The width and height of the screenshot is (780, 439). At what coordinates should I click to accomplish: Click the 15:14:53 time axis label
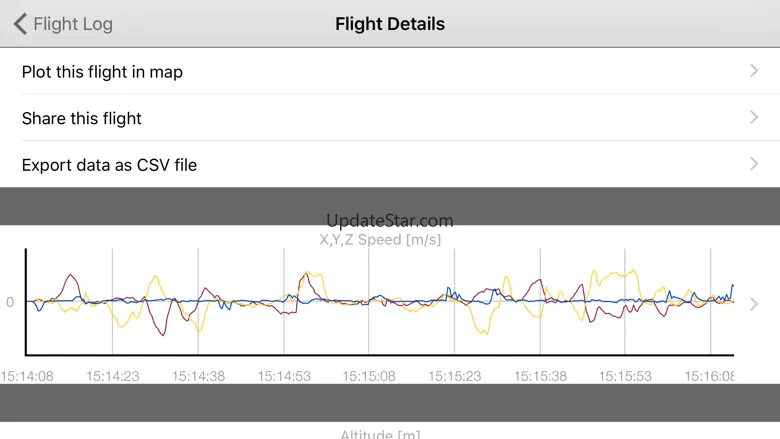[284, 377]
